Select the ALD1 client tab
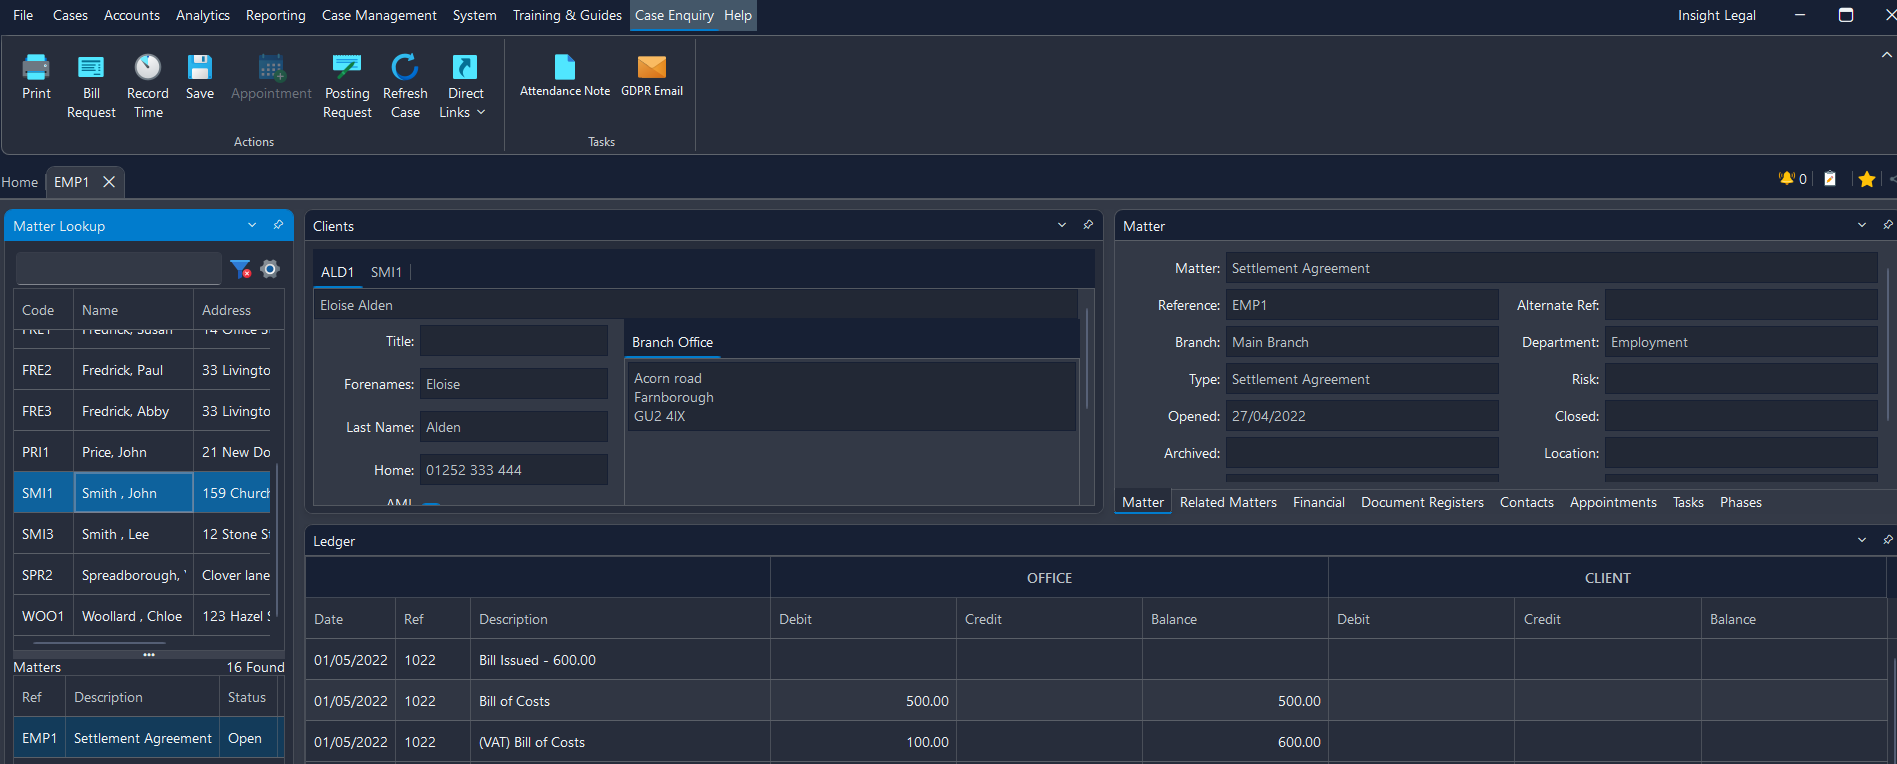This screenshot has width=1897, height=764. [x=337, y=272]
